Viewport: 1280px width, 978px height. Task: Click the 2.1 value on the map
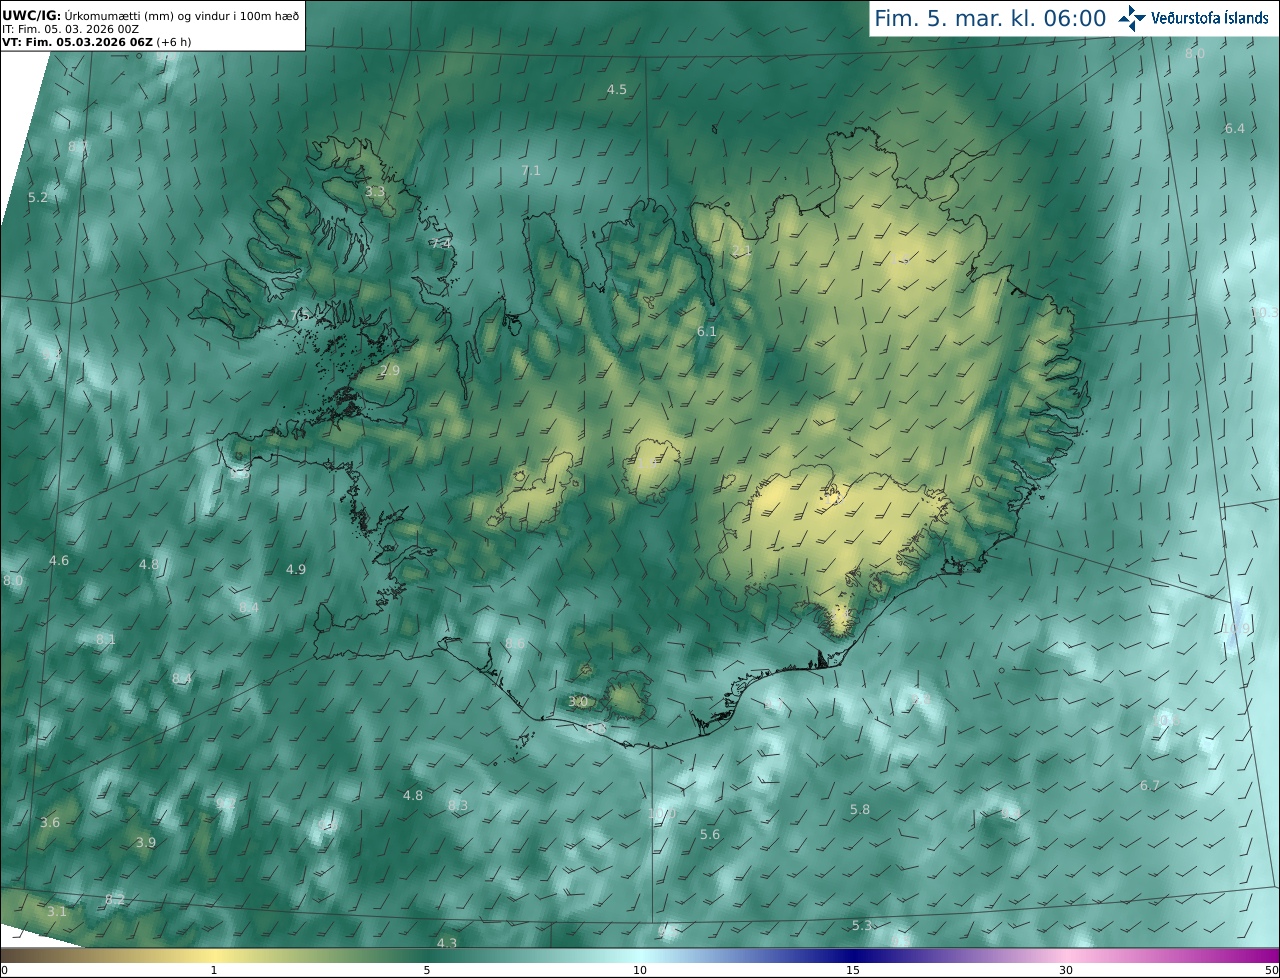[x=741, y=250]
